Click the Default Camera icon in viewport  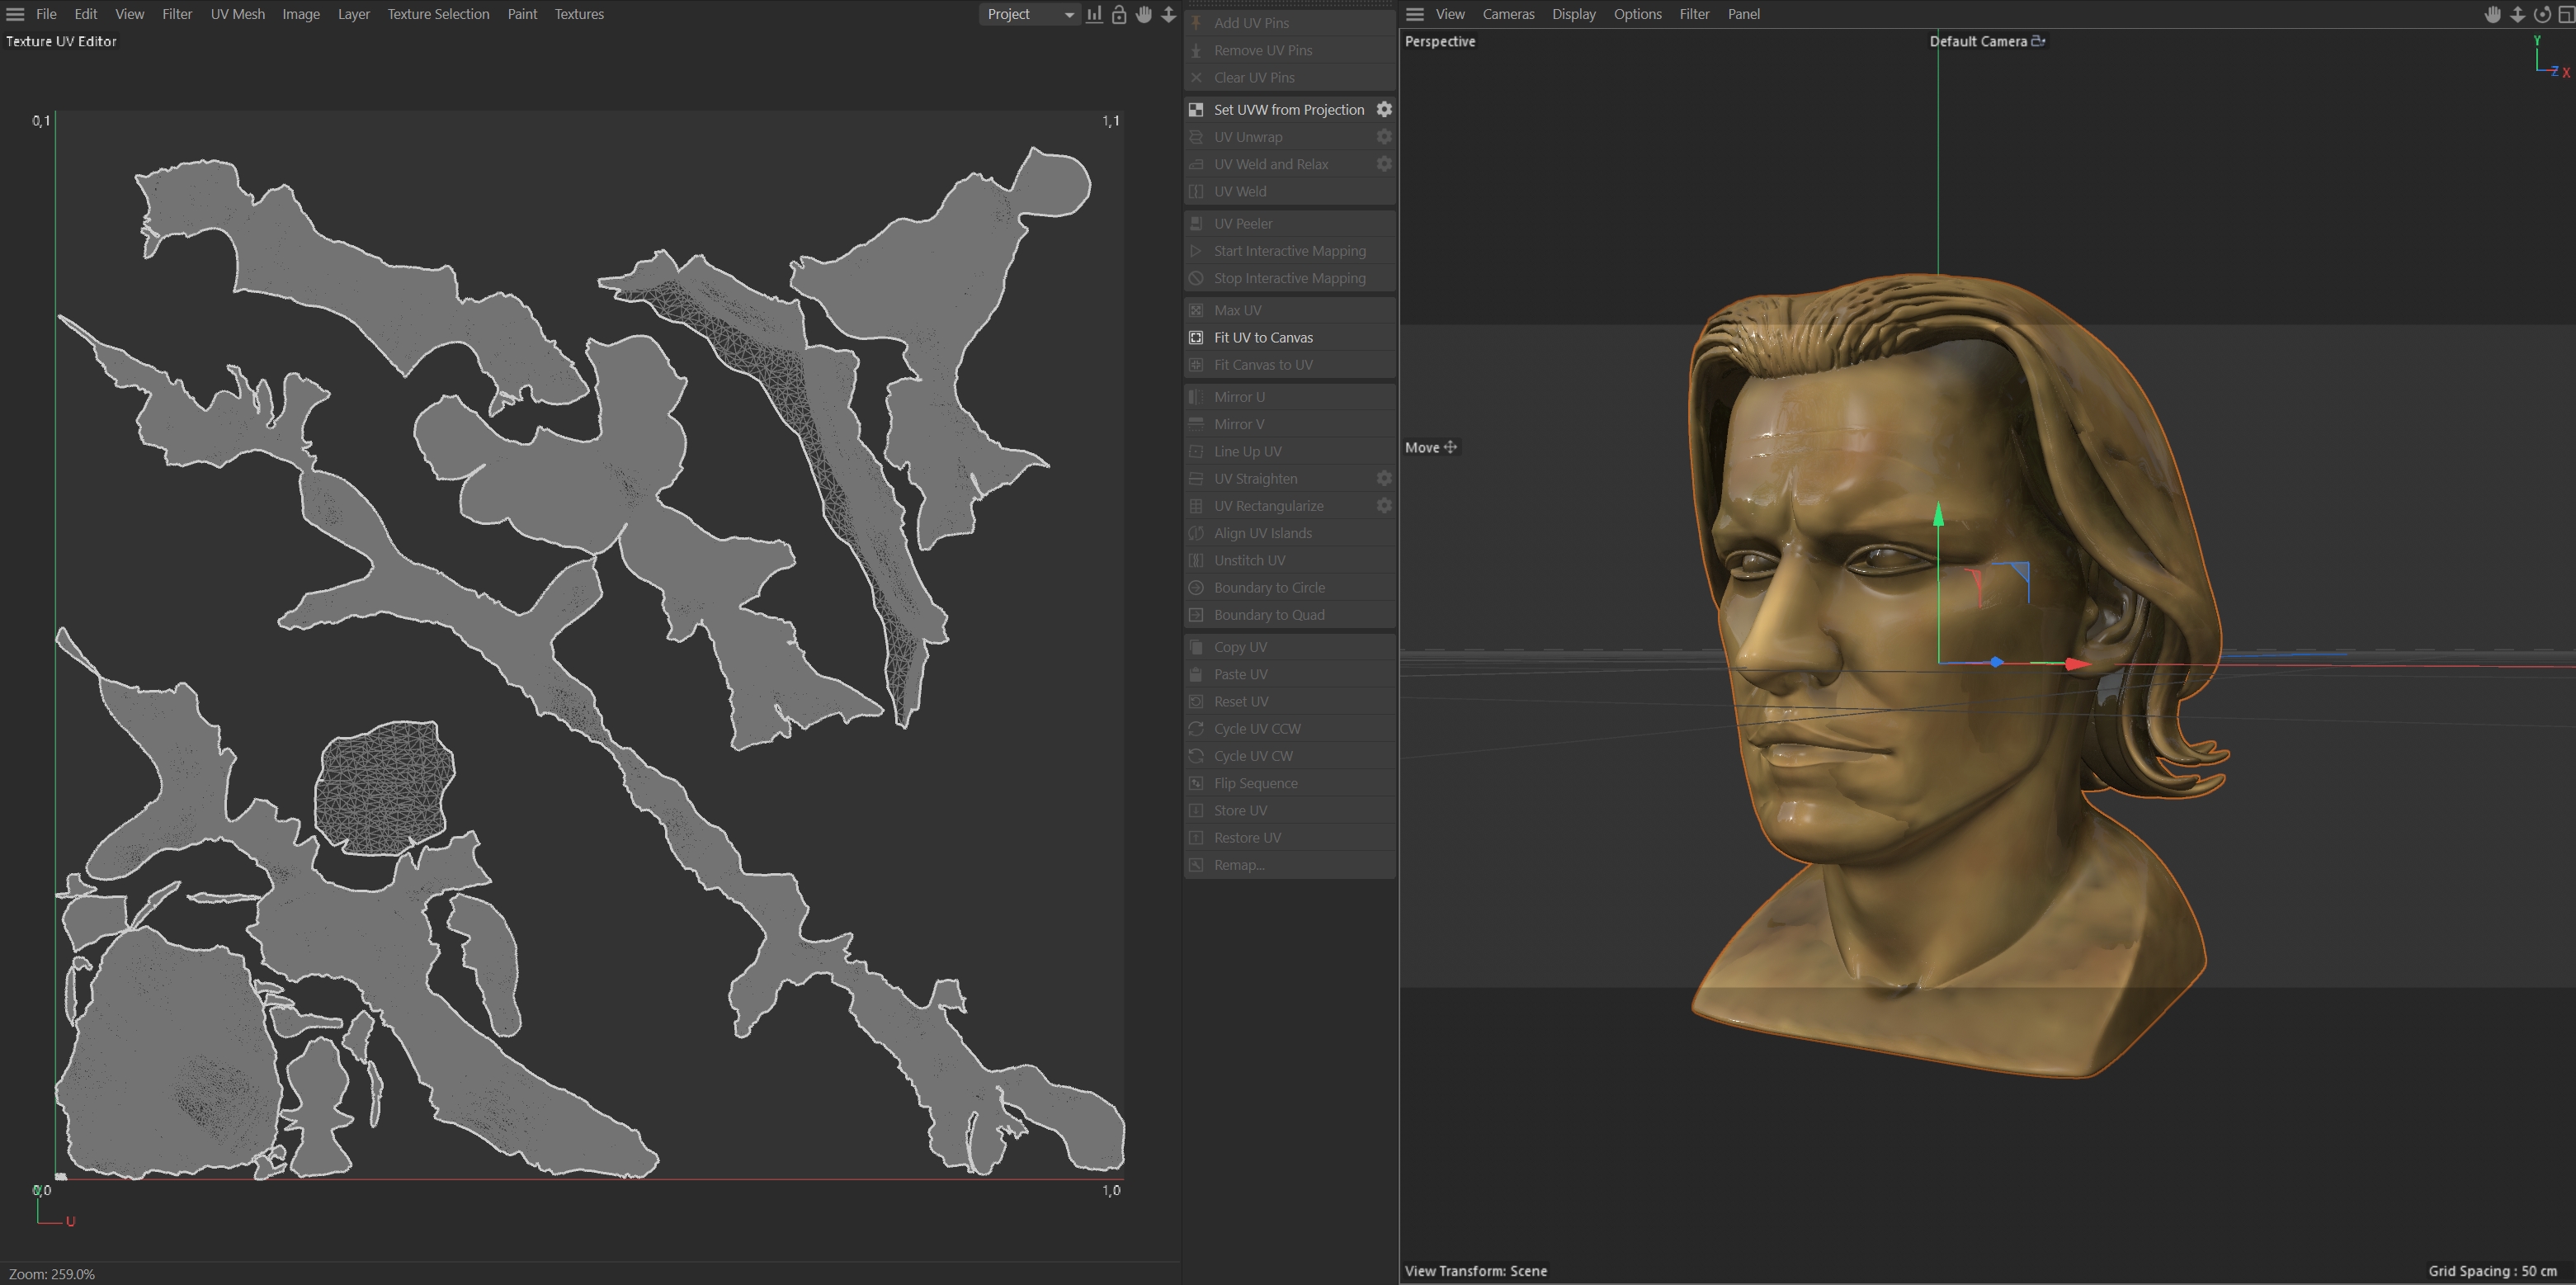click(x=2038, y=41)
